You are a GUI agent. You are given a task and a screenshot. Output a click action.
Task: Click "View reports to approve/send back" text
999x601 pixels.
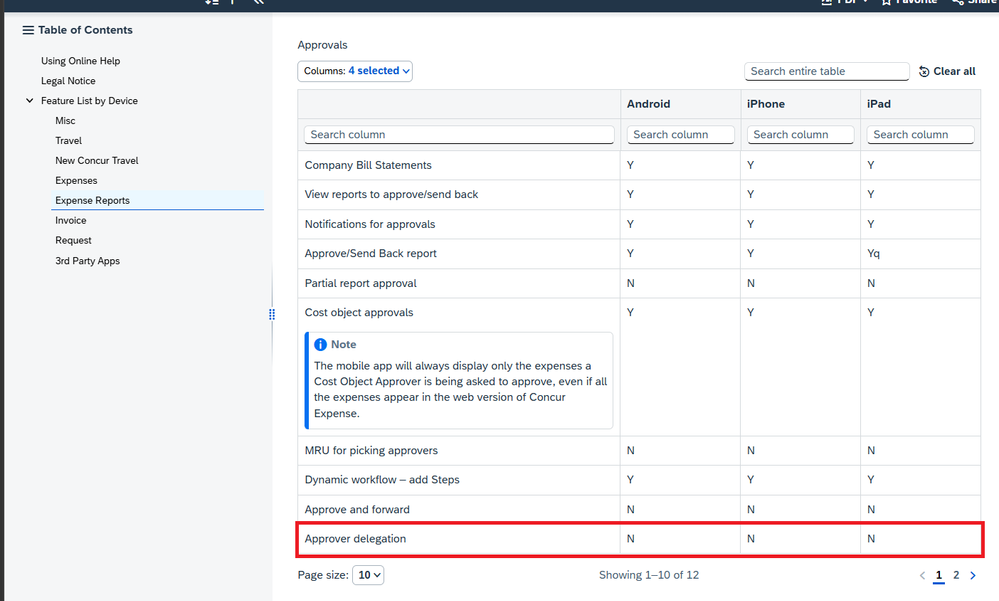coord(391,194)
